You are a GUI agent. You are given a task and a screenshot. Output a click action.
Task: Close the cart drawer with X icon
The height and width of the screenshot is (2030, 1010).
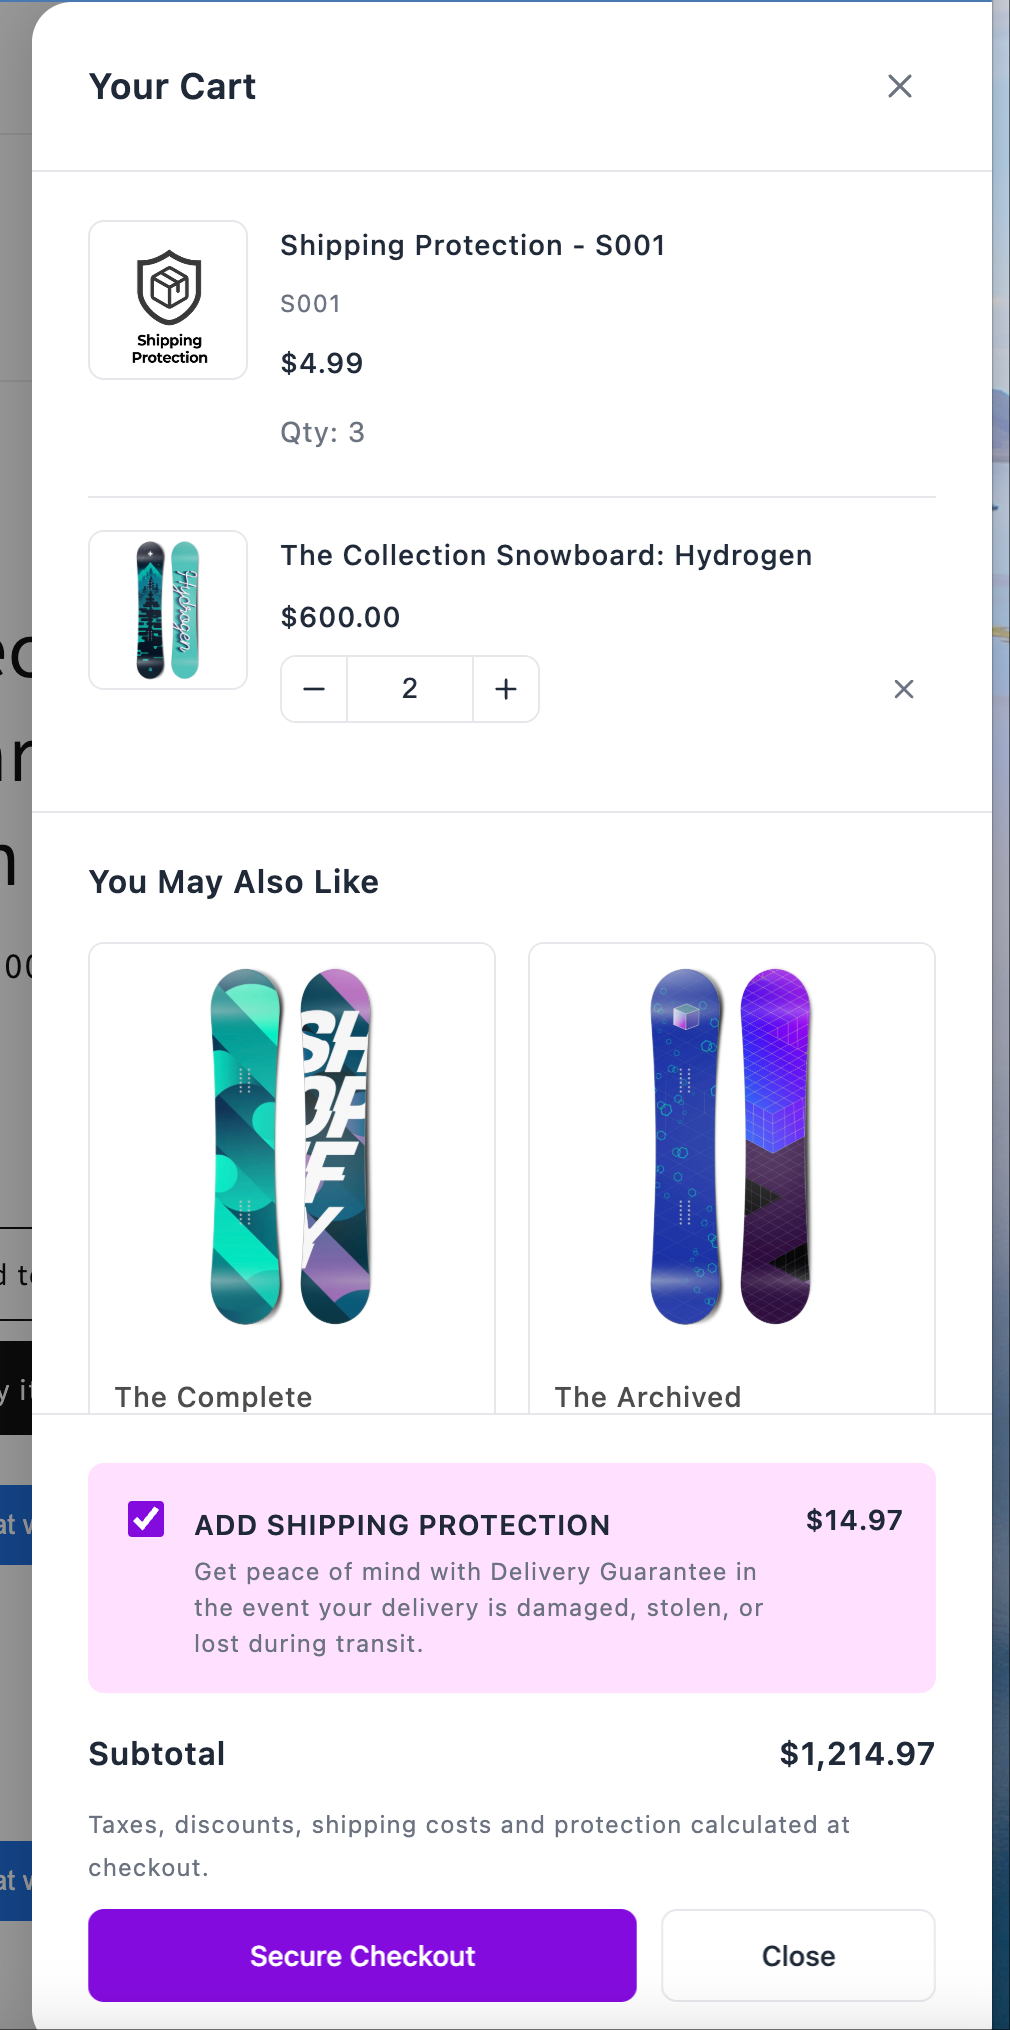(x=900, y=87)
